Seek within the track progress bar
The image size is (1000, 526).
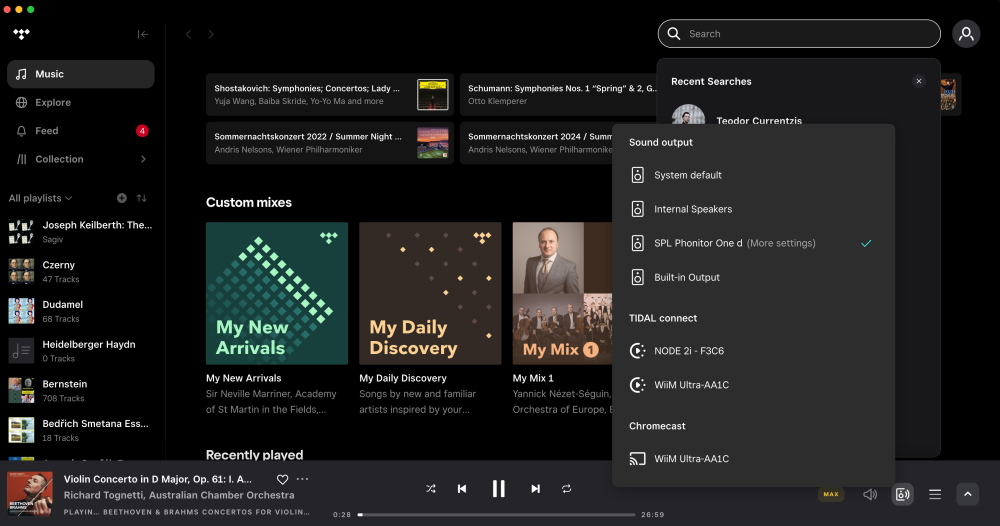point(497,515)
